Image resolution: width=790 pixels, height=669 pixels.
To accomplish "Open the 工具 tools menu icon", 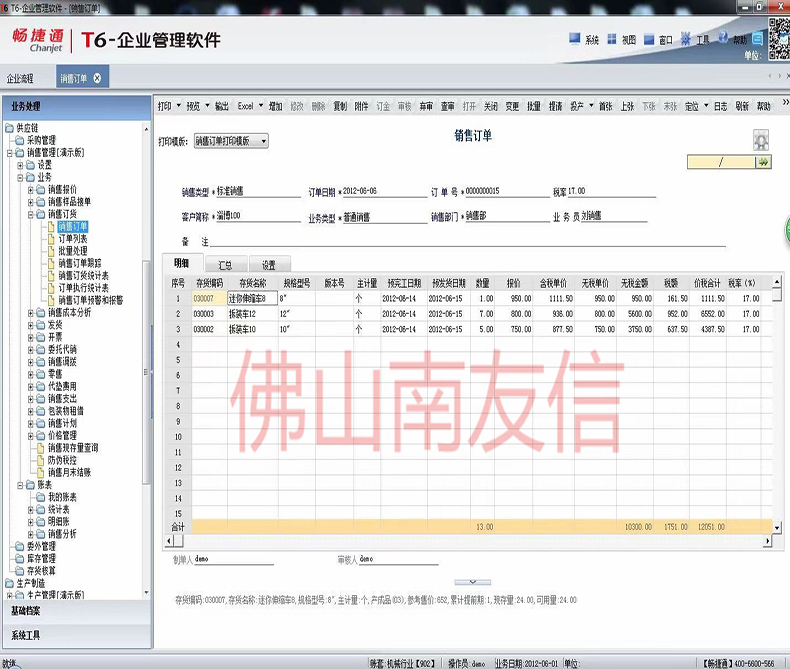I will (x=686, y=39).
